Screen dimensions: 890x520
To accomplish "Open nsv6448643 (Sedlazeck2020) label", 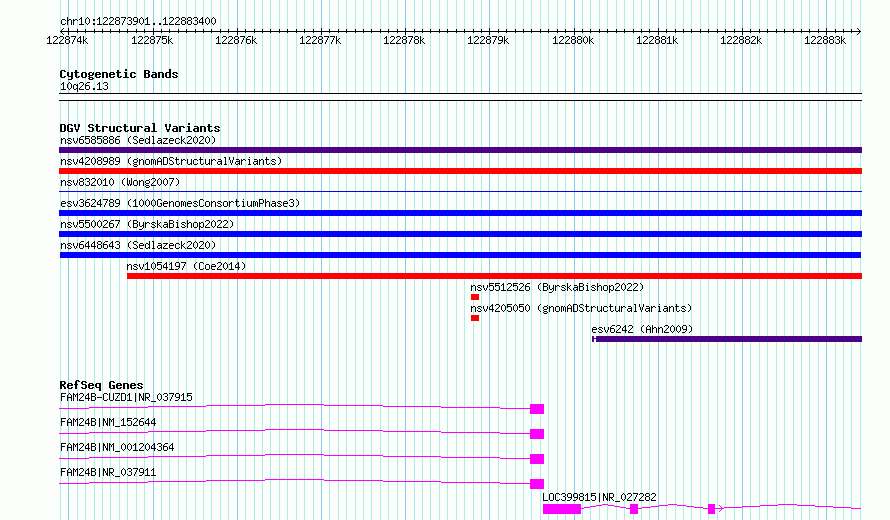I will (x=138, y=245).
